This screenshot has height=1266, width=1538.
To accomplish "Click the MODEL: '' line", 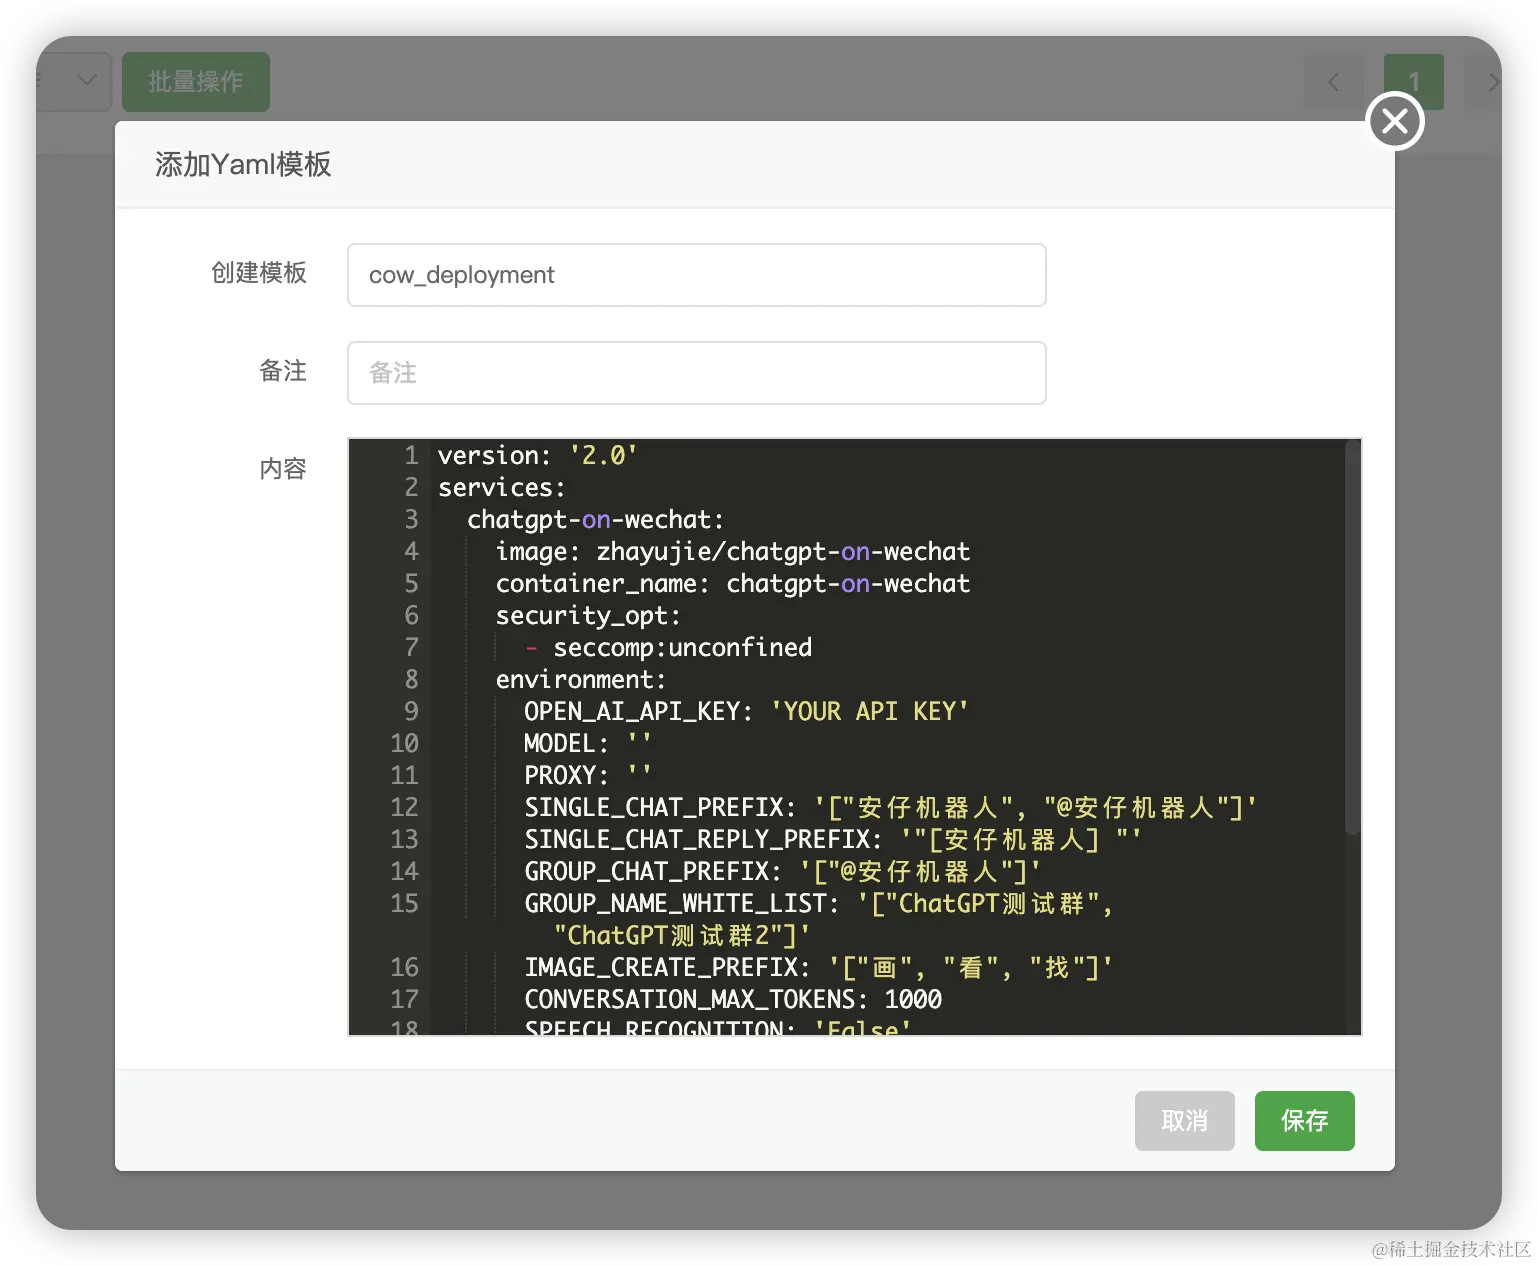I will [x=588, y=744].
